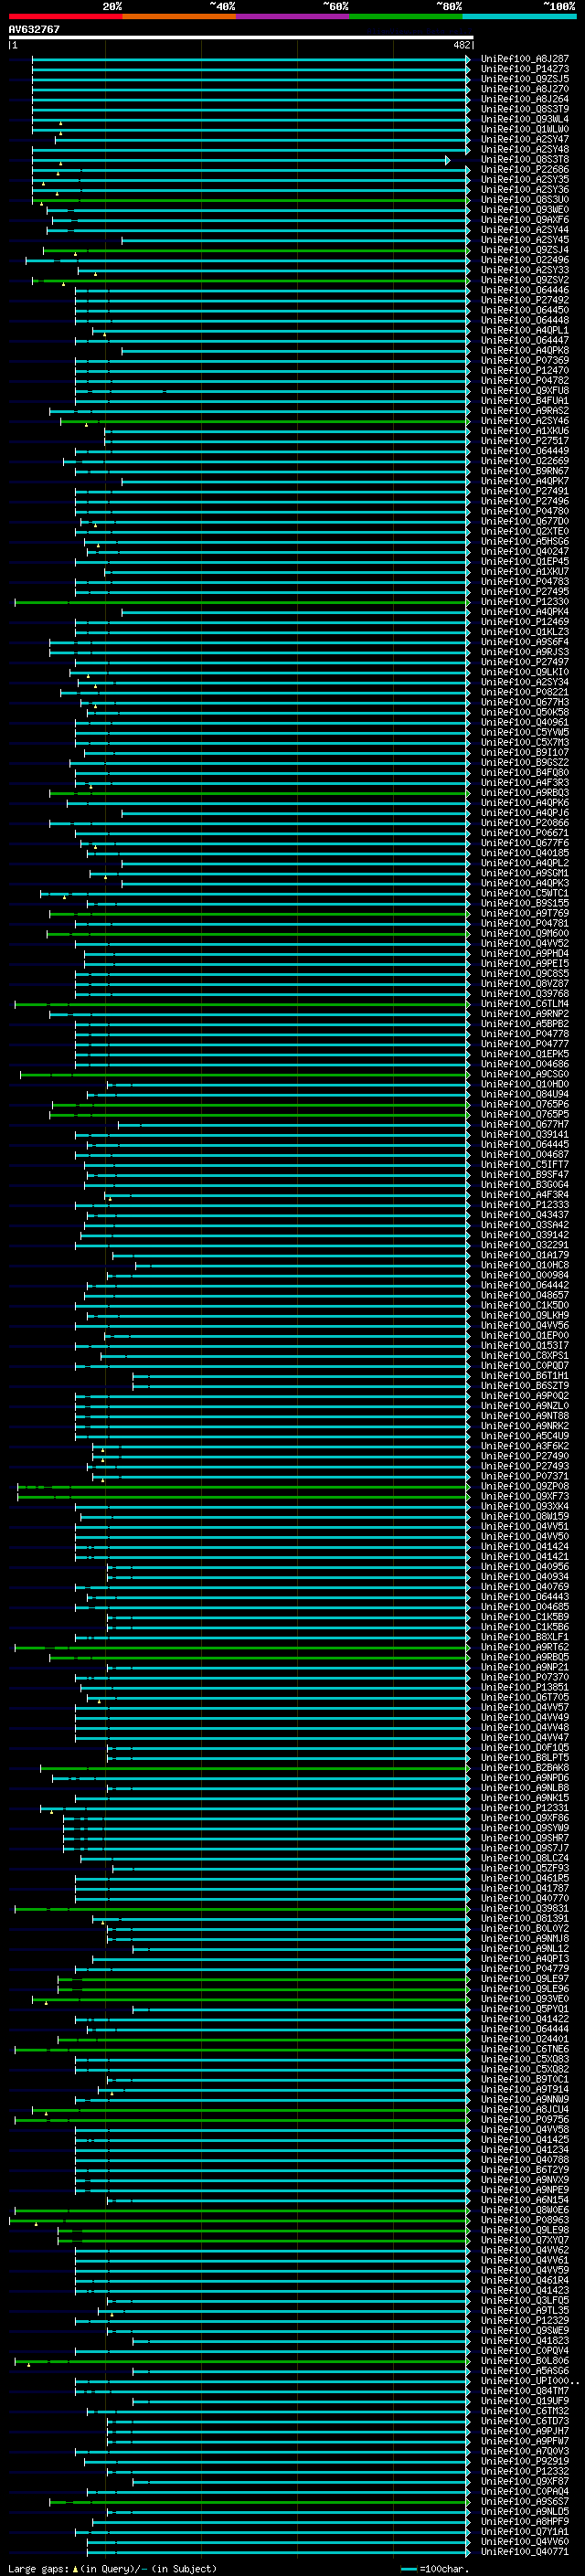Select the UniRef100_A2SY46 label
Viewport: 585px width, 2576px height.
[525, 421]
